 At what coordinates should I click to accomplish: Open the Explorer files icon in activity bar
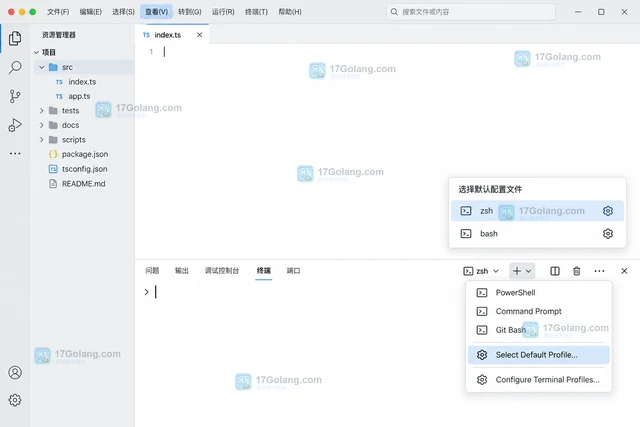(x=15, y=38)
